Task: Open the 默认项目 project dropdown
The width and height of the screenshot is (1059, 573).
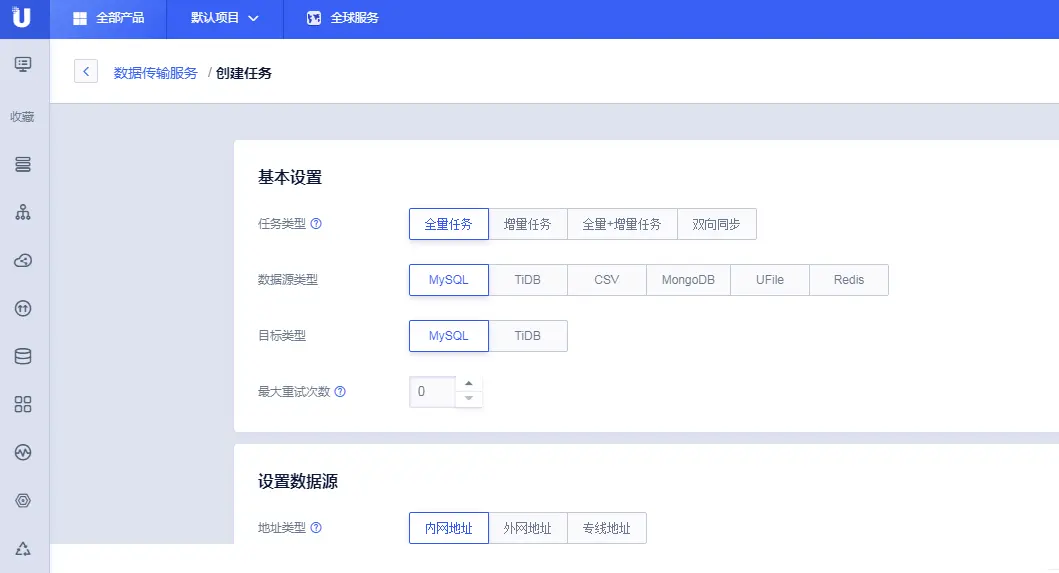Action: pyautogui.click(x=225, y=18)
